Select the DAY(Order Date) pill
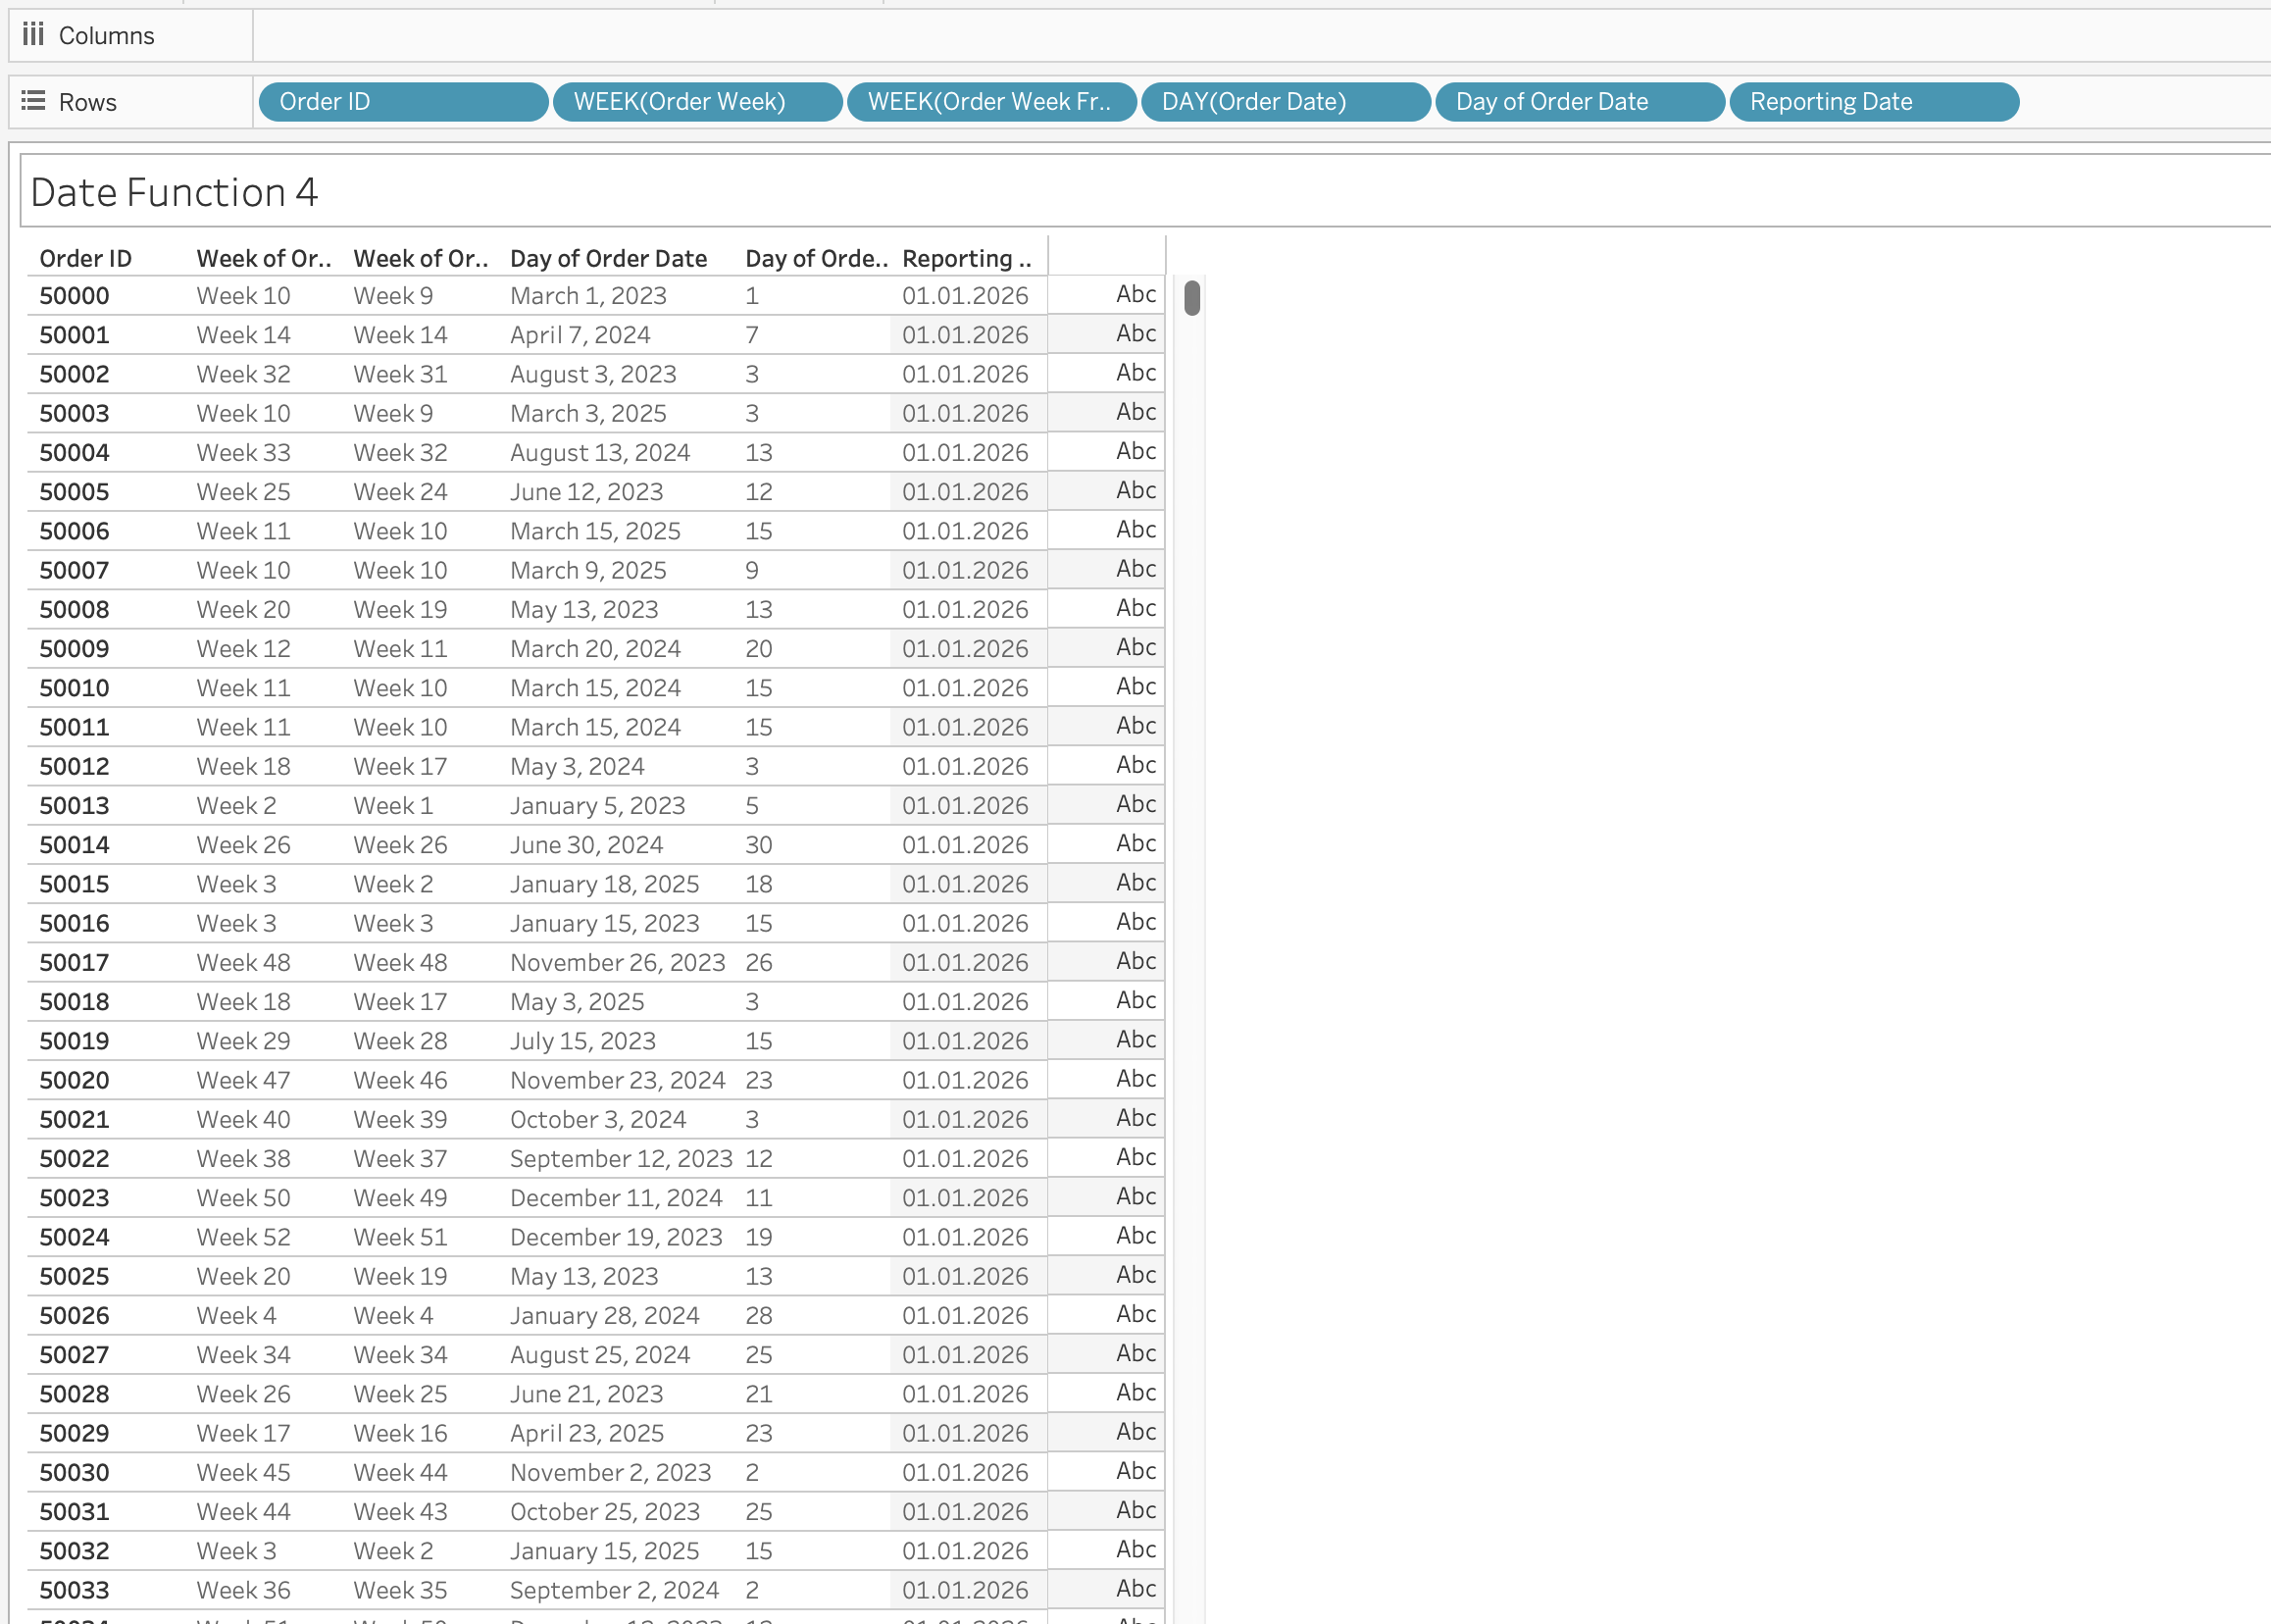 point(1284,101)
